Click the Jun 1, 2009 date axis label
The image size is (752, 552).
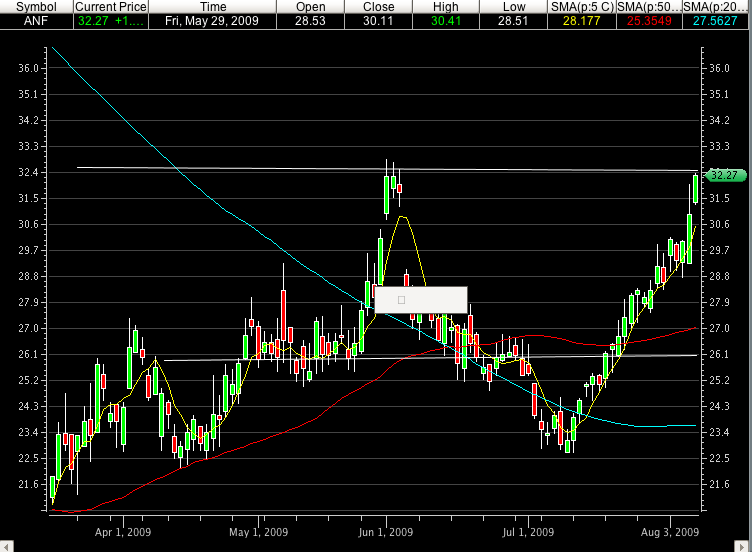point(386,531)
